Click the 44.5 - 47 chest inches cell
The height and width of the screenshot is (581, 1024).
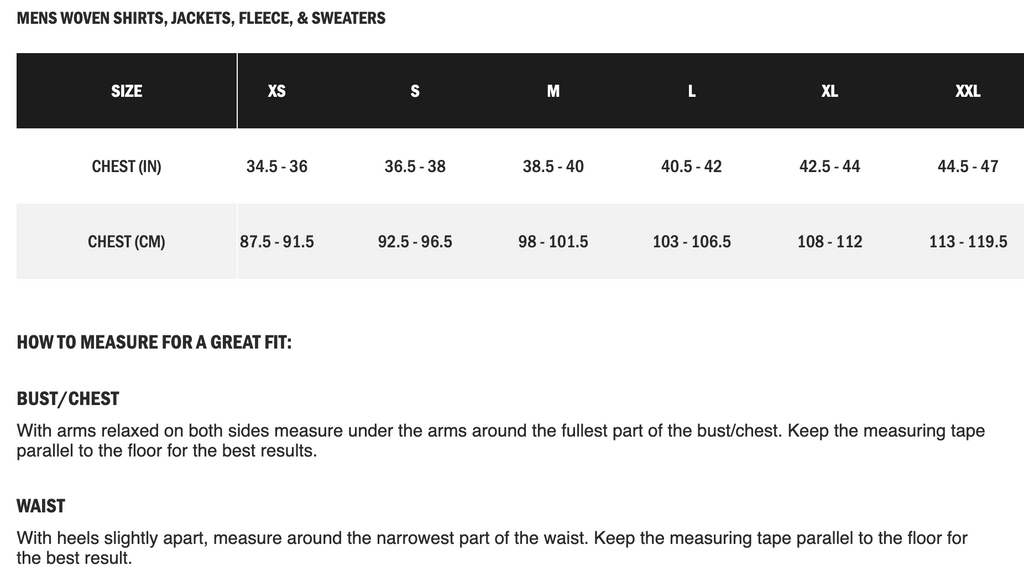pyautogui.click(x=968, y=166)
